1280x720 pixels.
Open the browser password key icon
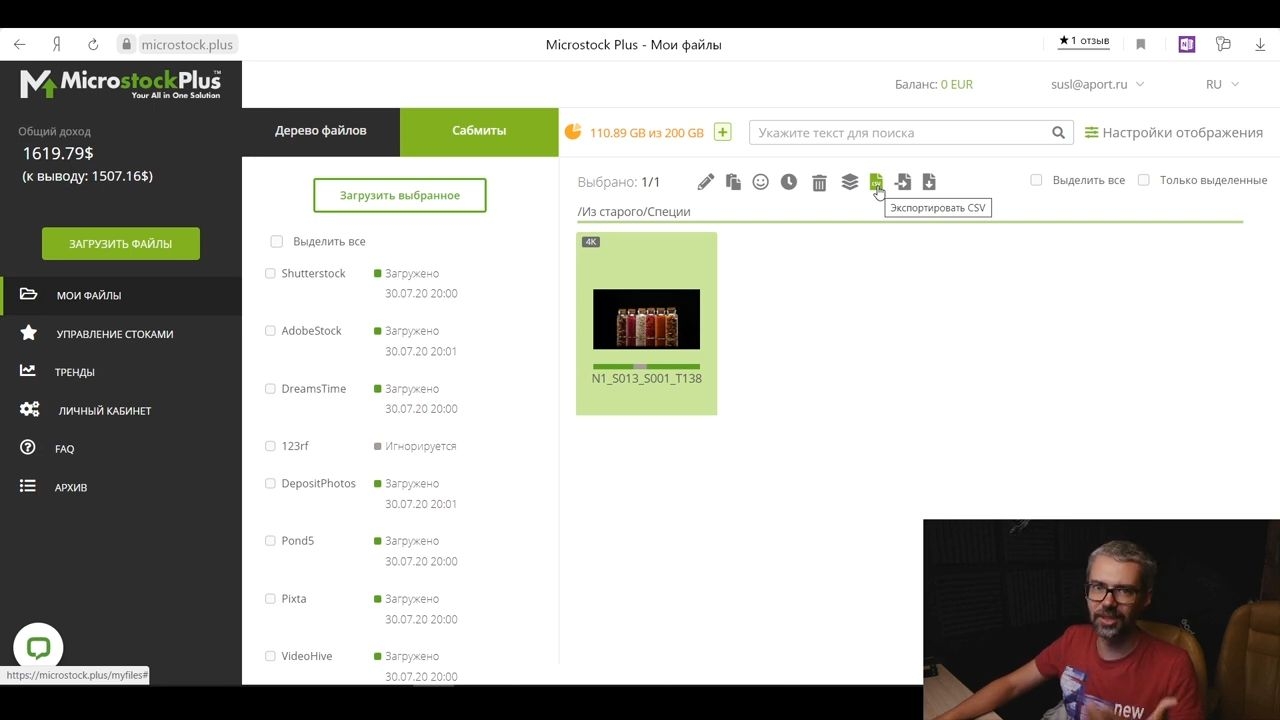1223,44
